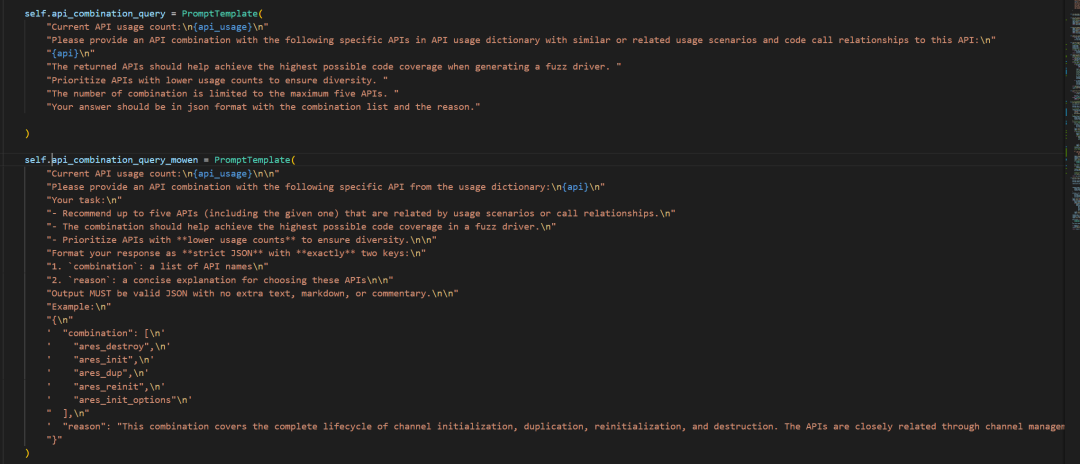Click the first PromptTemplate class name
This screenshot has height=464, width=1080.
tap(218, 14)
